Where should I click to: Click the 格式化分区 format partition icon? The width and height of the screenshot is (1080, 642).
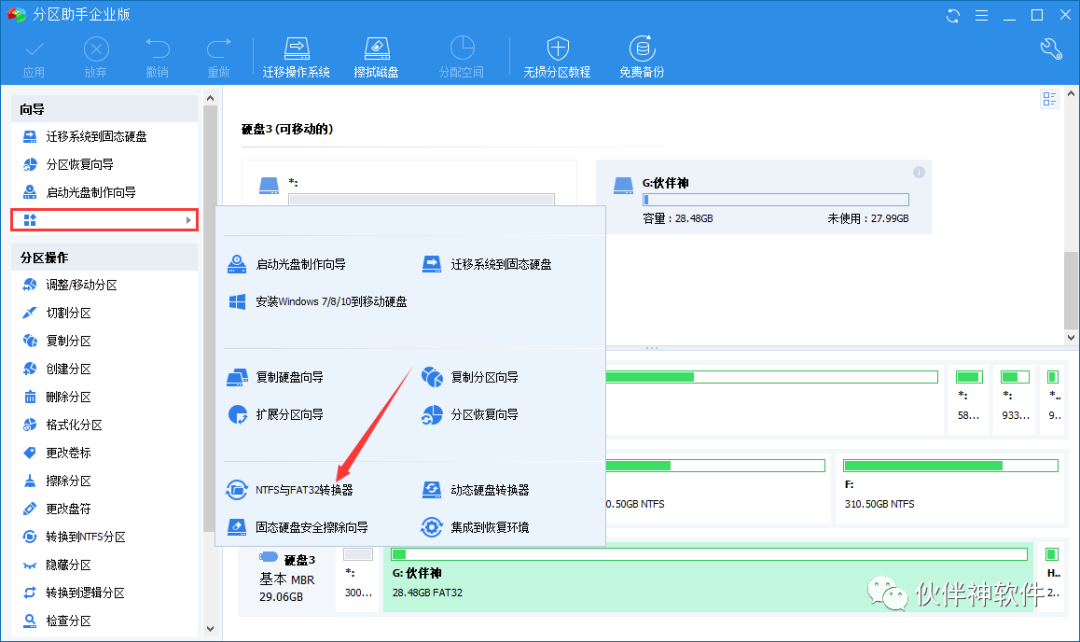point(73,424)
